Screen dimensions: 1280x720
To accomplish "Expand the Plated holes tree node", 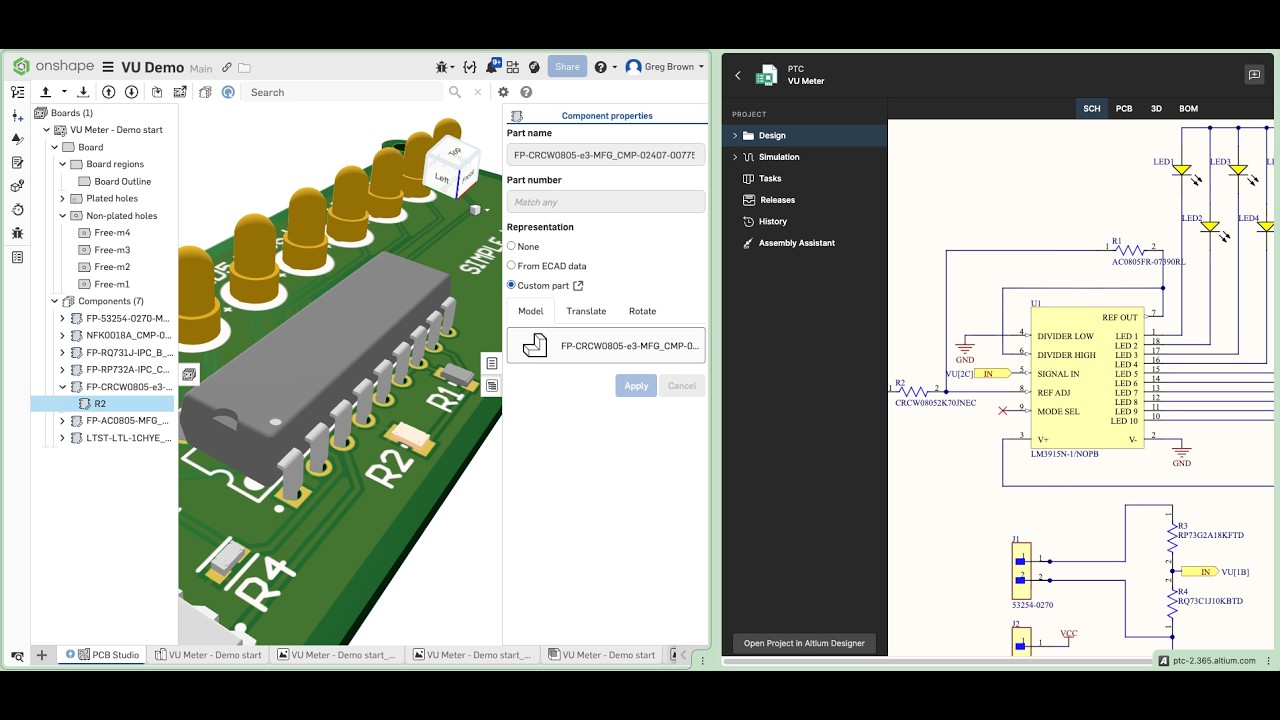I will tap(63, 198).
